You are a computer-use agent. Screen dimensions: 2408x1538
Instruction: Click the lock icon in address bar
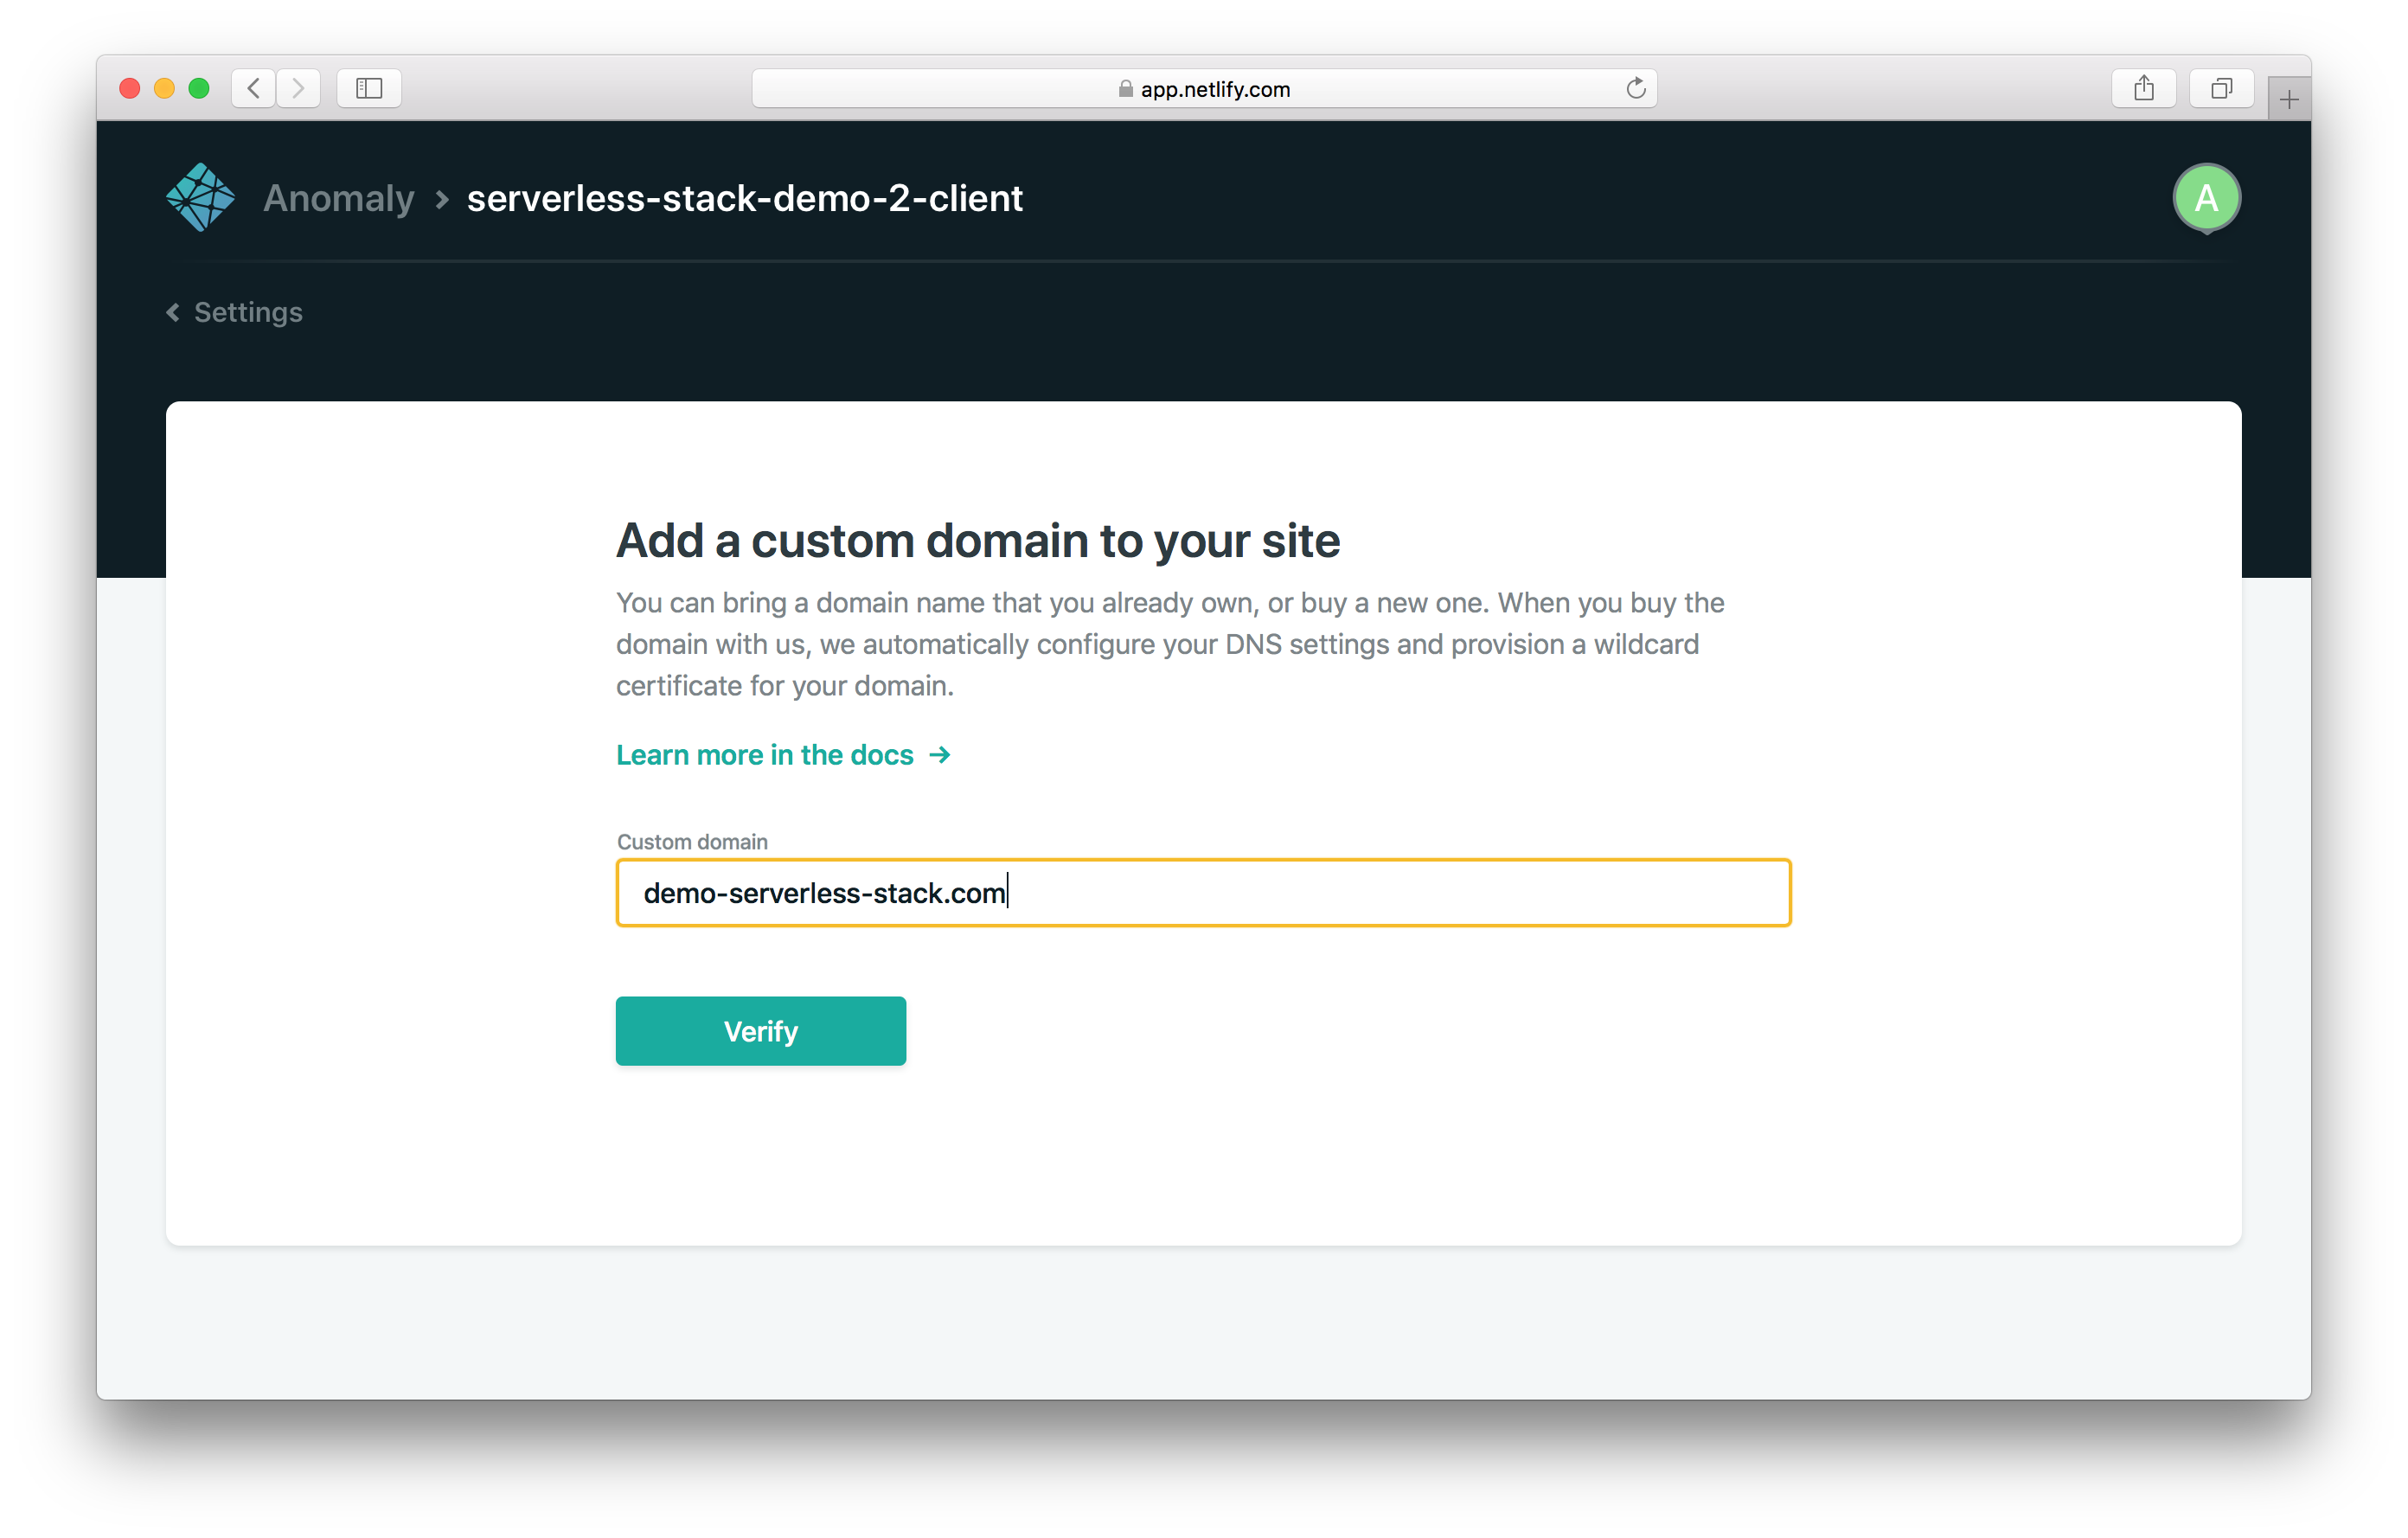pyautogui.click(x=1125, y=89)
